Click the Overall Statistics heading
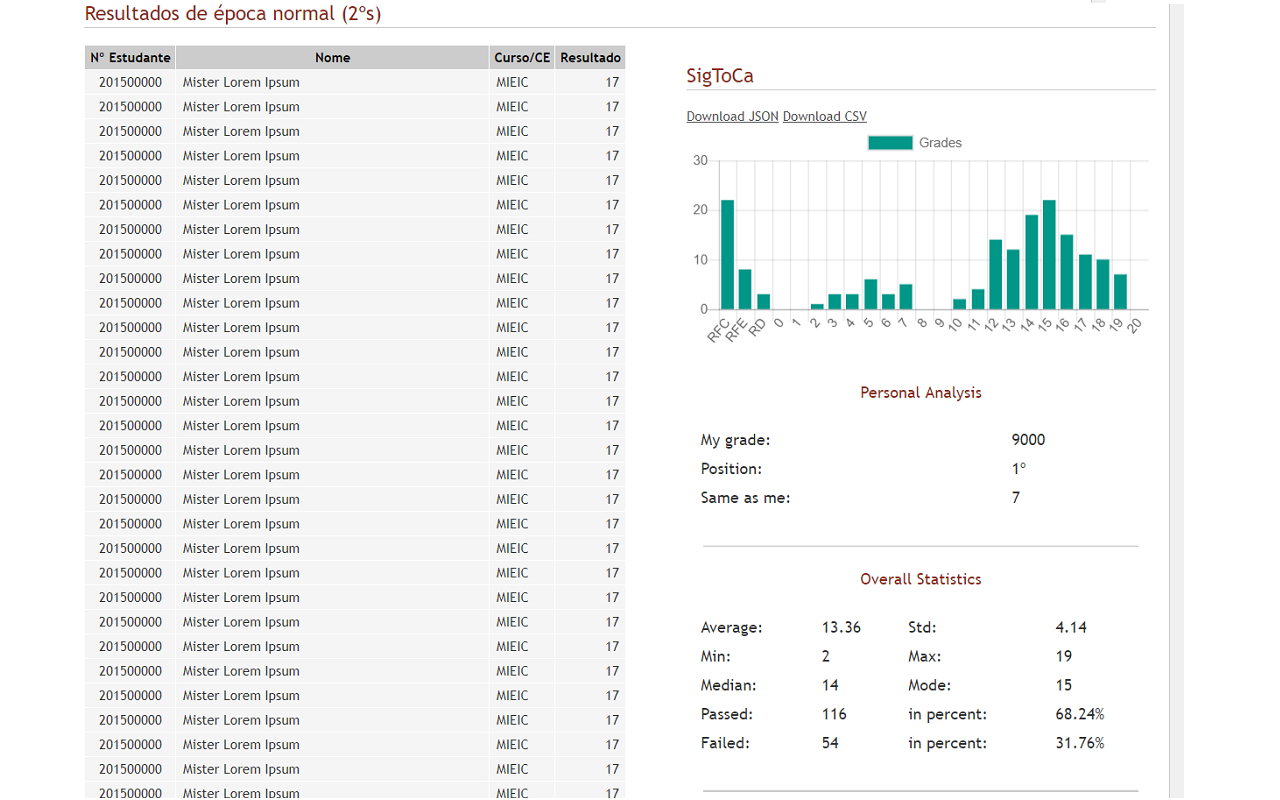Viewport: 1280px width, 800px height. [x=920, y=579]
